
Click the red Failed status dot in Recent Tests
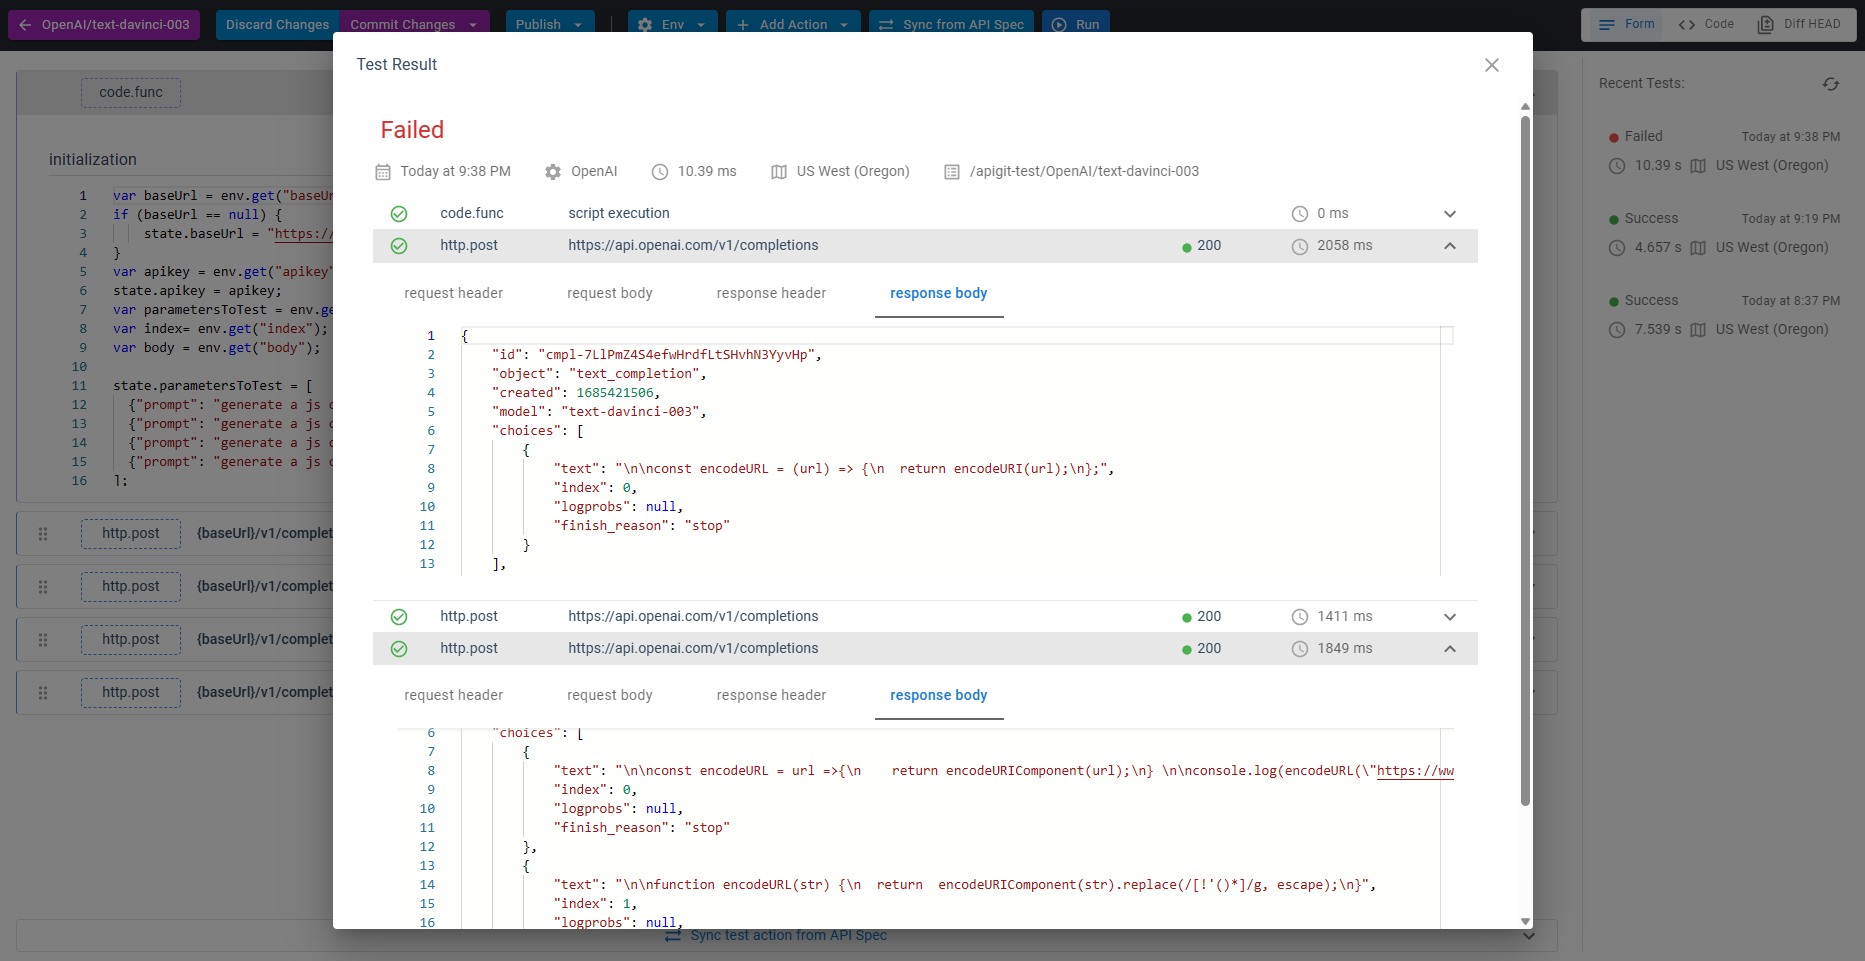[x=1614, y=137]
